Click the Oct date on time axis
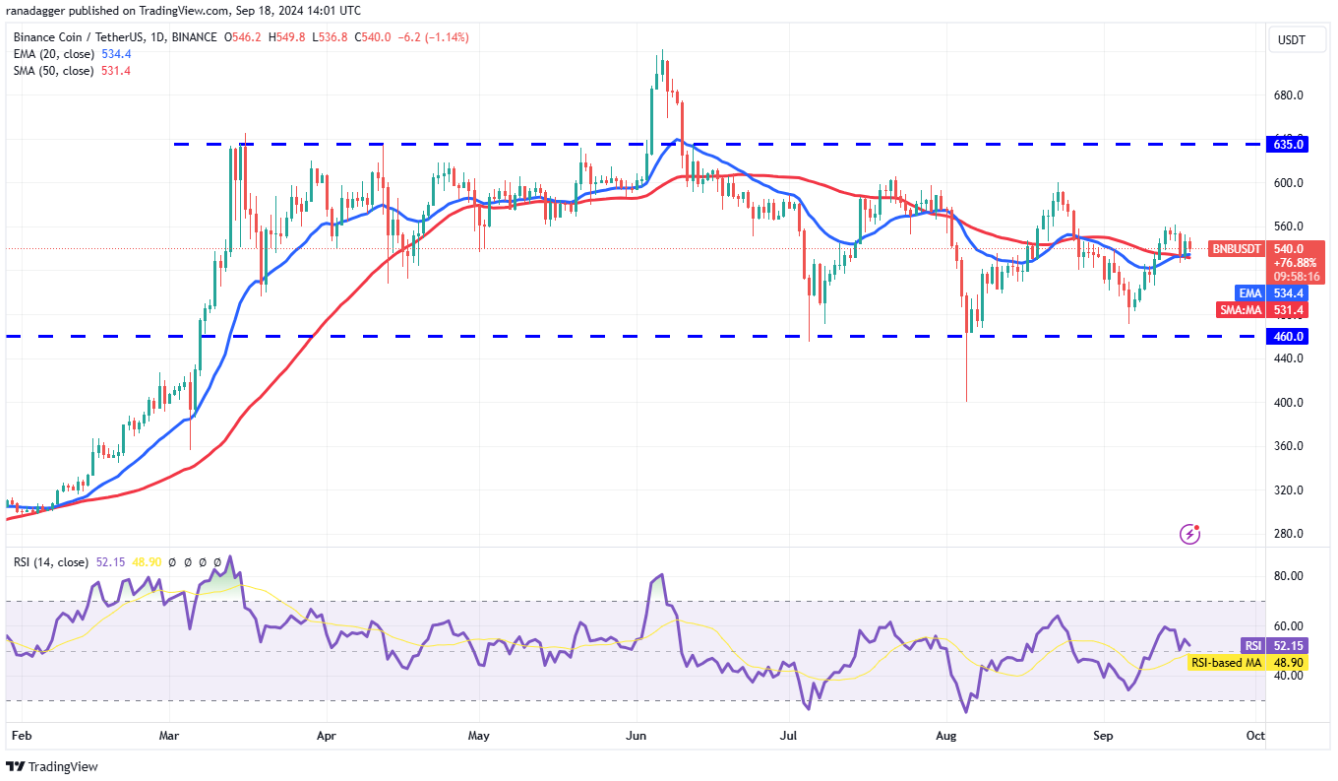Screen dimensions: 1338x781 (x=1256, y=735)
